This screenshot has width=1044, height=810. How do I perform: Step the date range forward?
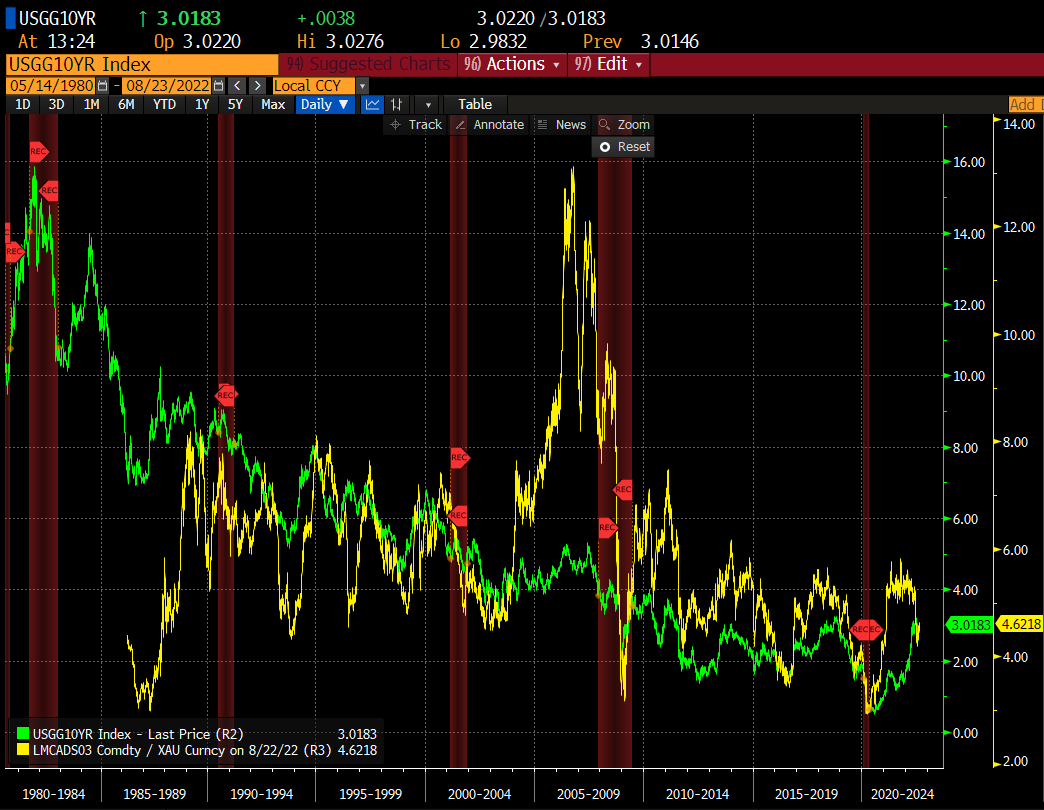256,86
